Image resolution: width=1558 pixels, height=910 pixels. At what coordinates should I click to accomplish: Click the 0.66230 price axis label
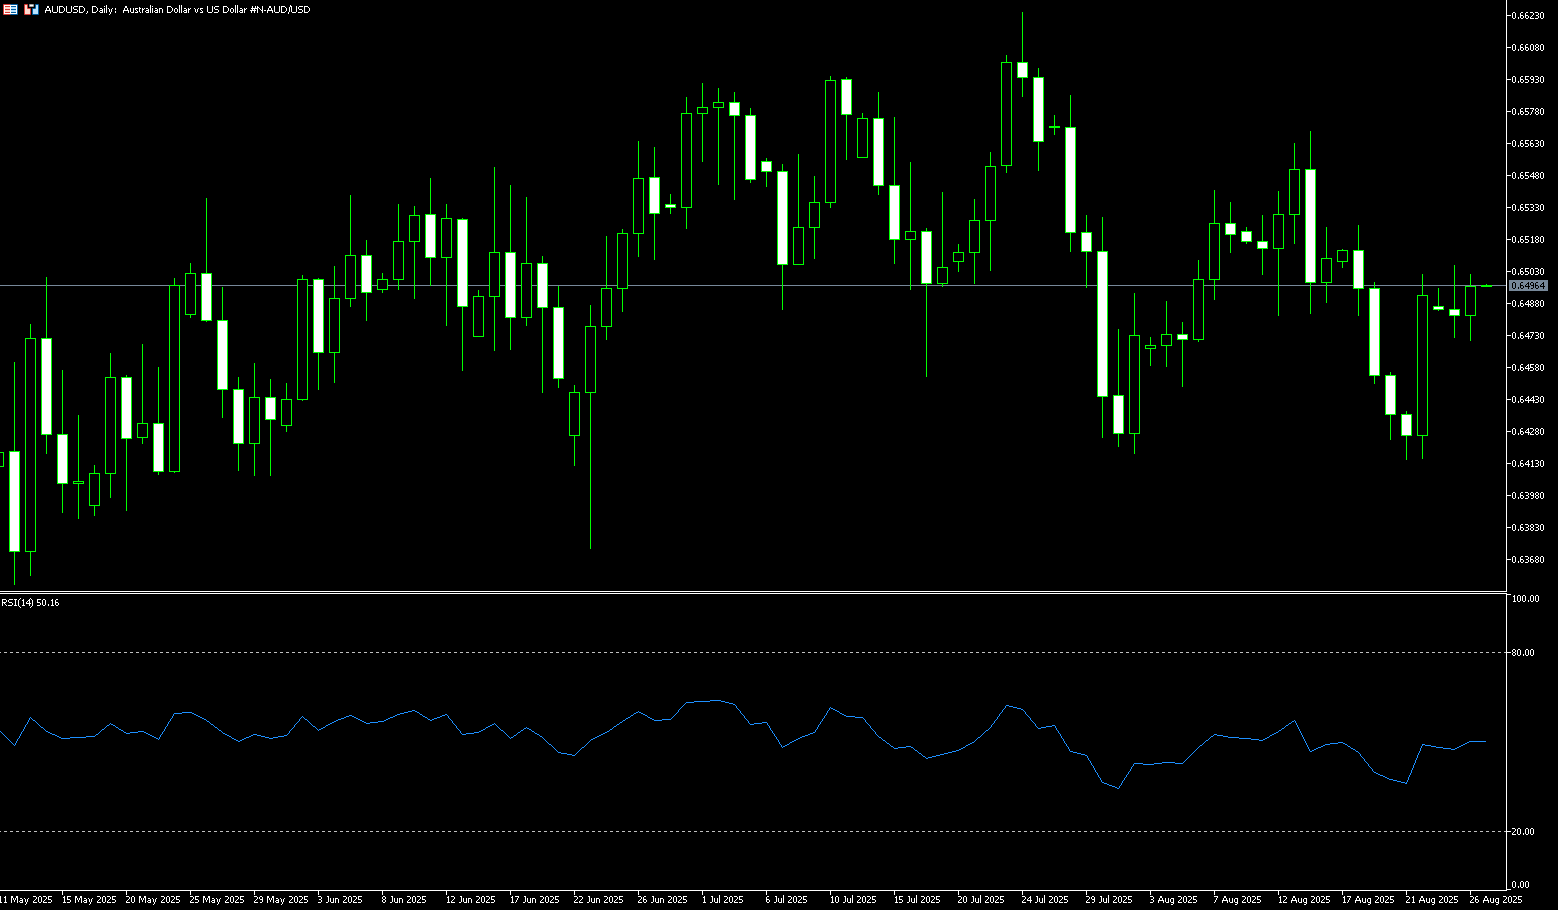(x=1529, y=16)
